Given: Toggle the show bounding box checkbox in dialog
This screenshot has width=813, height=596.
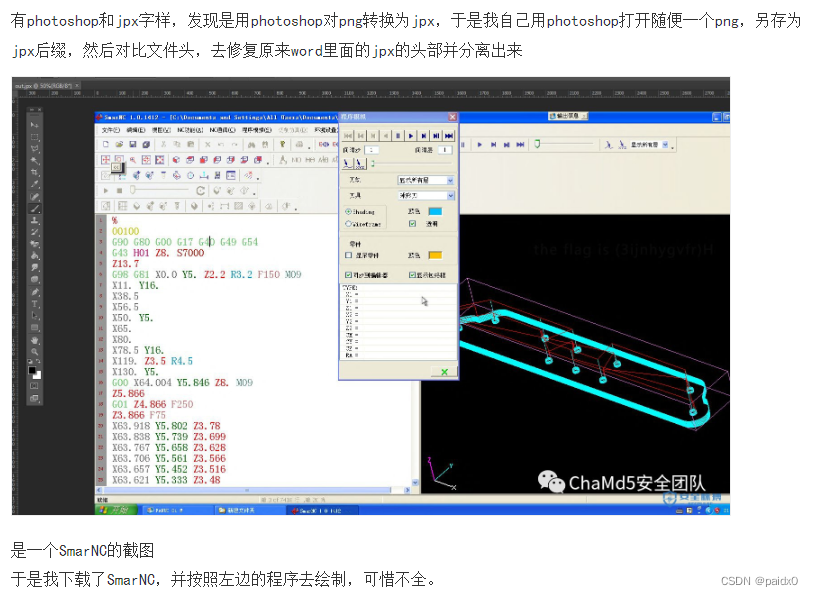Looking at the screenshot, I should 412,275.
